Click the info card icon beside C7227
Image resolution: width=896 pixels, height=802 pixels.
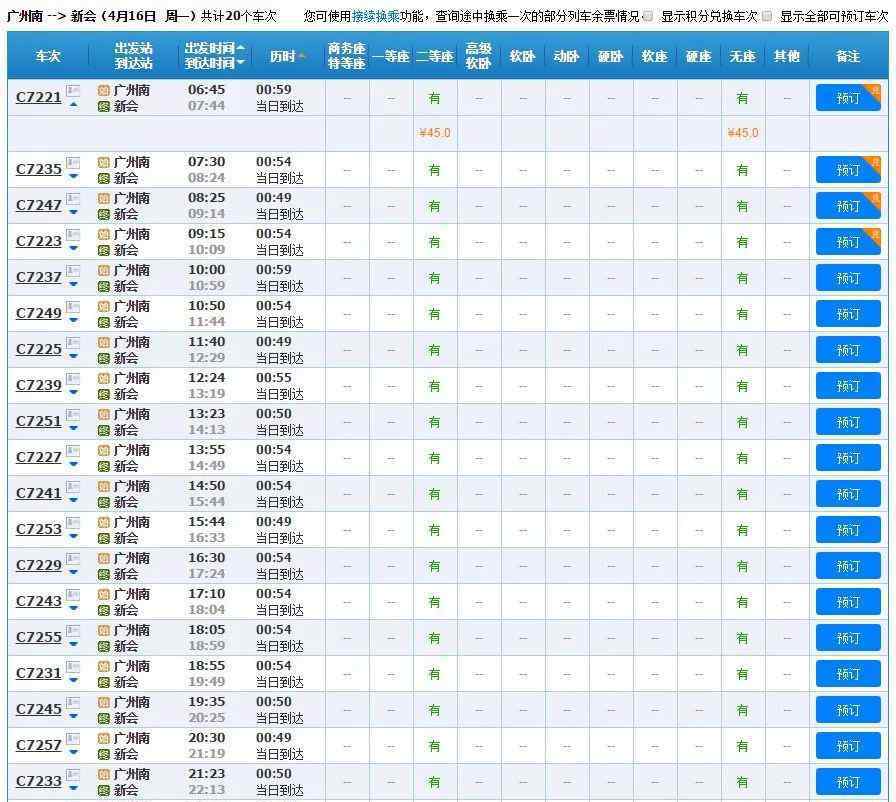point(73,451)
